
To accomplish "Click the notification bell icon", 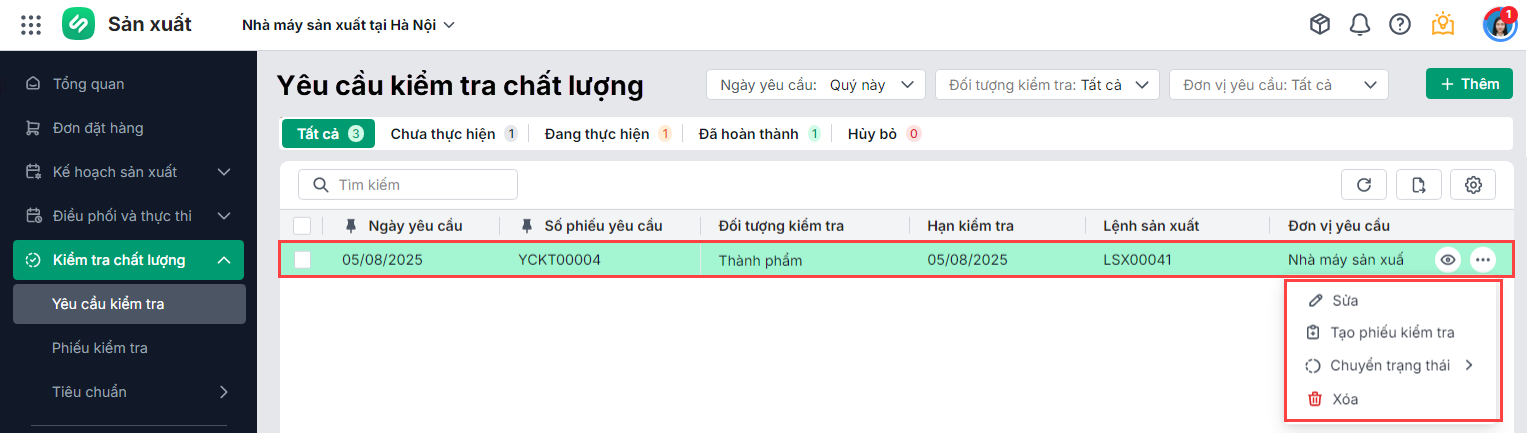I will coord(1359,25).
